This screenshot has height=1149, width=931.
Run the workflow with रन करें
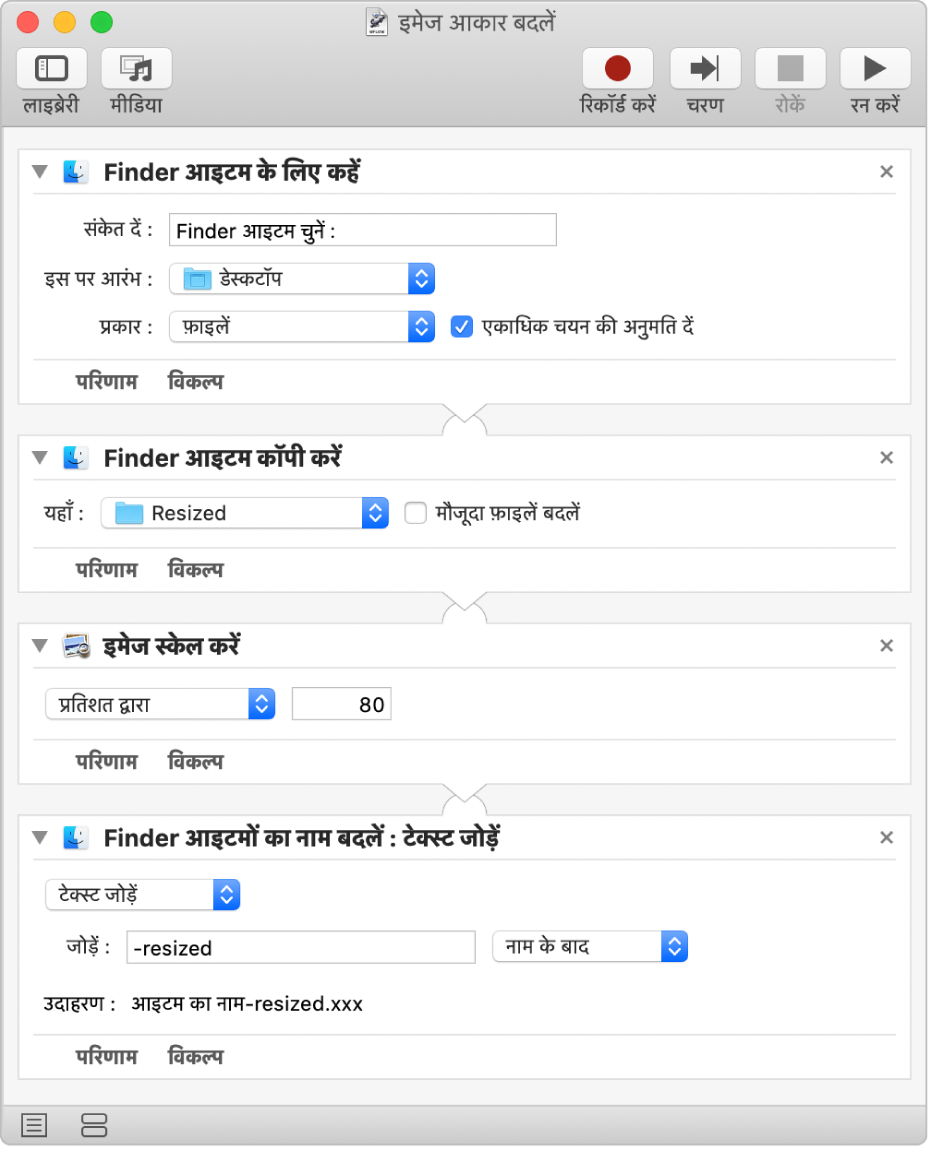pyautogui.click(x=875, y=69)
